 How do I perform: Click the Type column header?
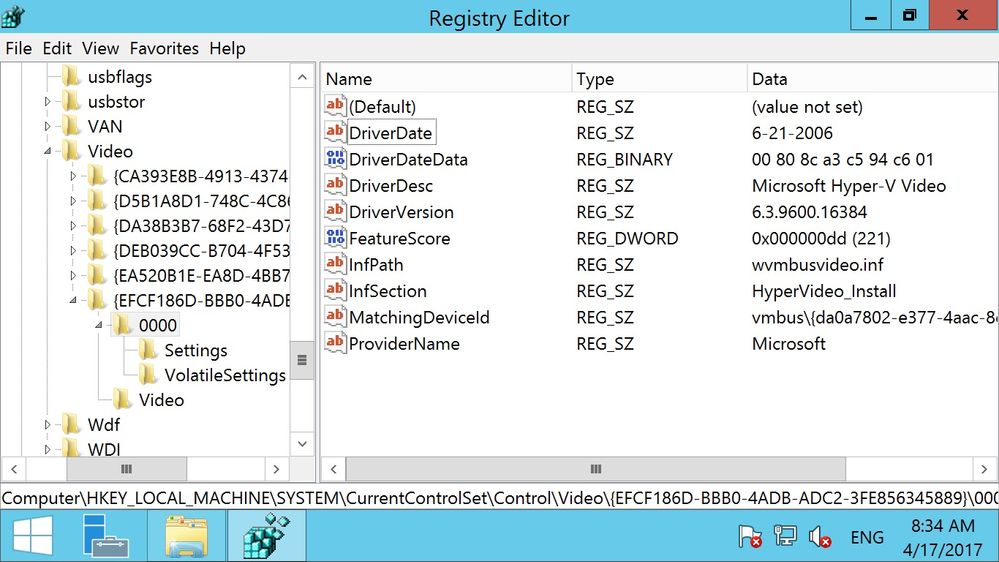(x=659, y=79)
